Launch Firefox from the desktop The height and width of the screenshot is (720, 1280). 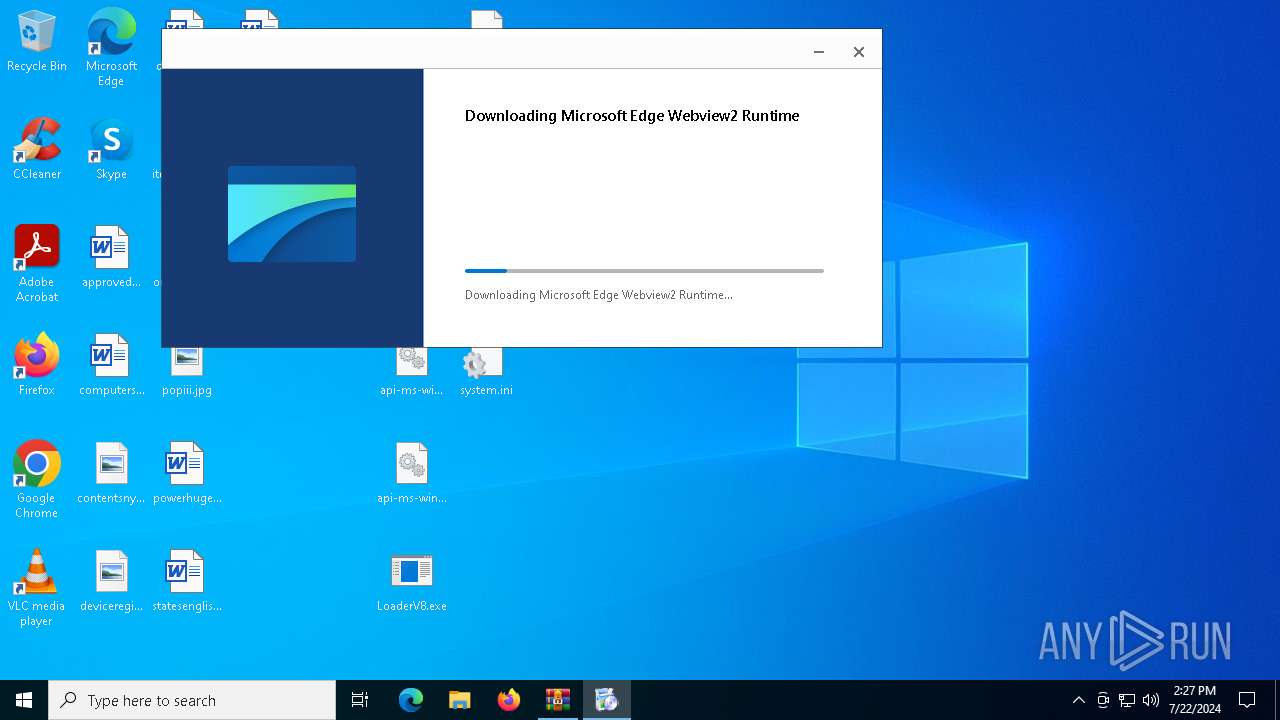point(37,365)
